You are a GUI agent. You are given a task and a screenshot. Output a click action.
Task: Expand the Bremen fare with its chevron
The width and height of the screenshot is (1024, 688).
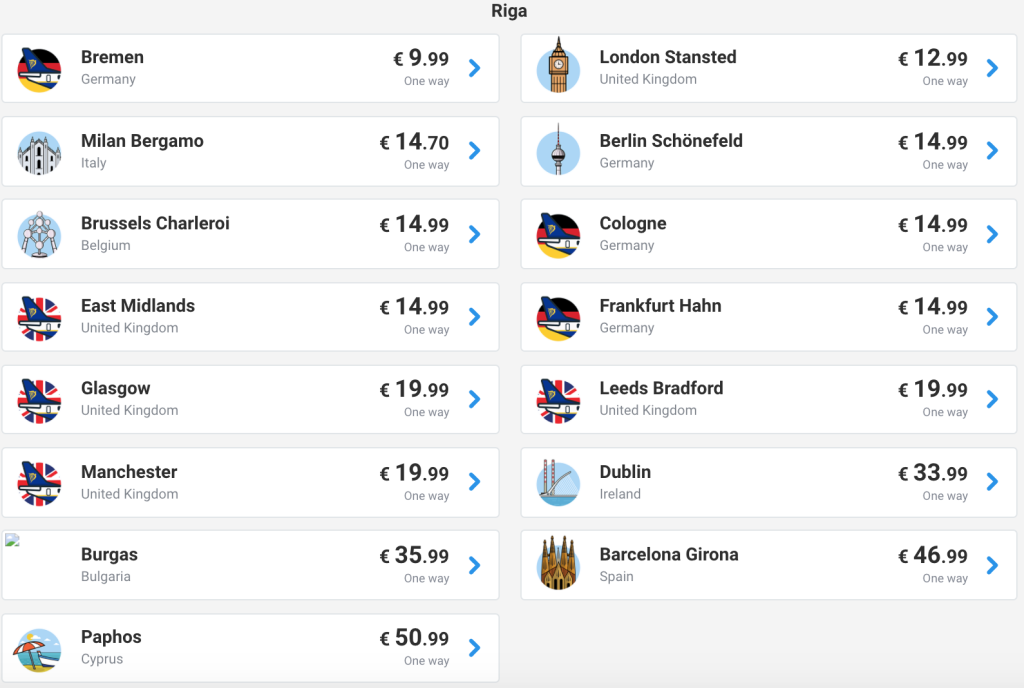(x=475, y=68)
